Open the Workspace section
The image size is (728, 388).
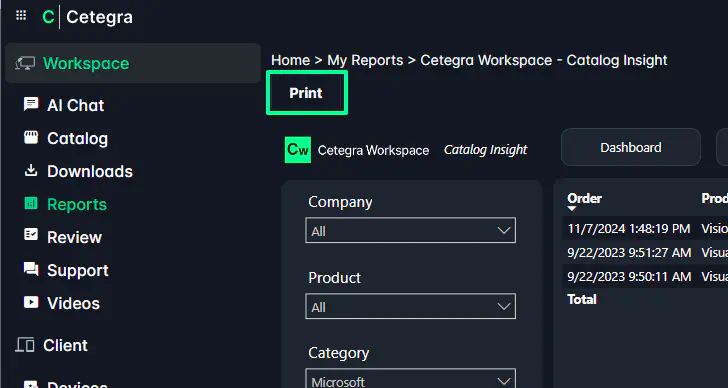tap(133, 63)
